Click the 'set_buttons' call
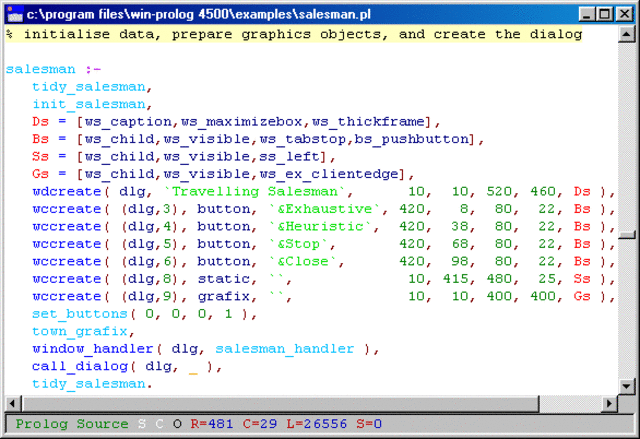640x439 pixels. coord(80,314)
